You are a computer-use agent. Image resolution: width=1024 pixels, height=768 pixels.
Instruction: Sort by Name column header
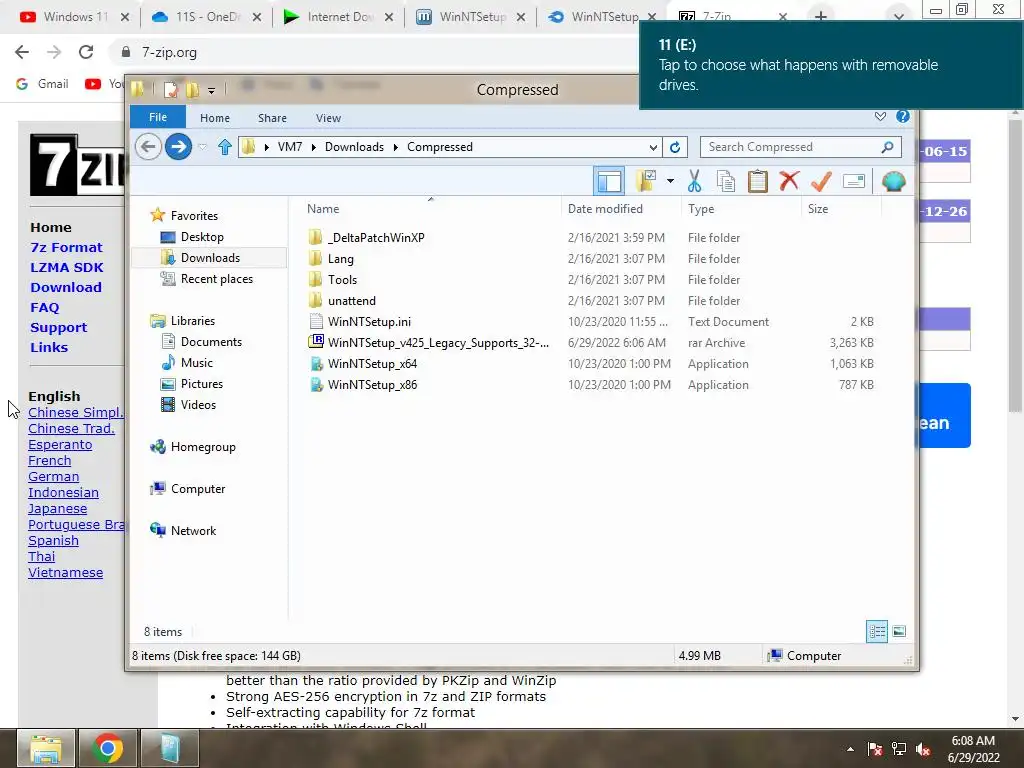point(323,208)
